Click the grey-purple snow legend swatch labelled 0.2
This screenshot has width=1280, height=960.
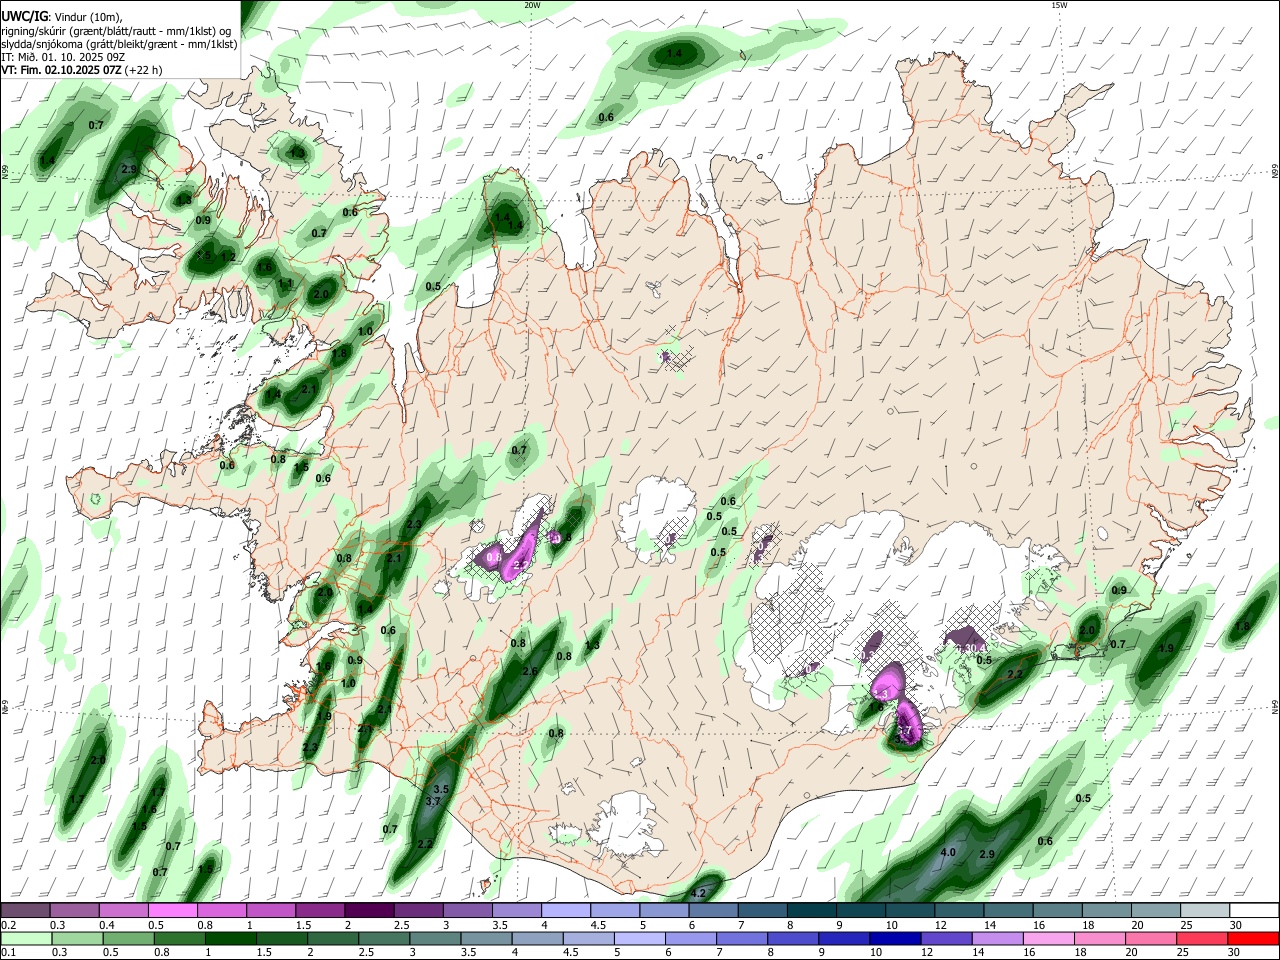26,910
